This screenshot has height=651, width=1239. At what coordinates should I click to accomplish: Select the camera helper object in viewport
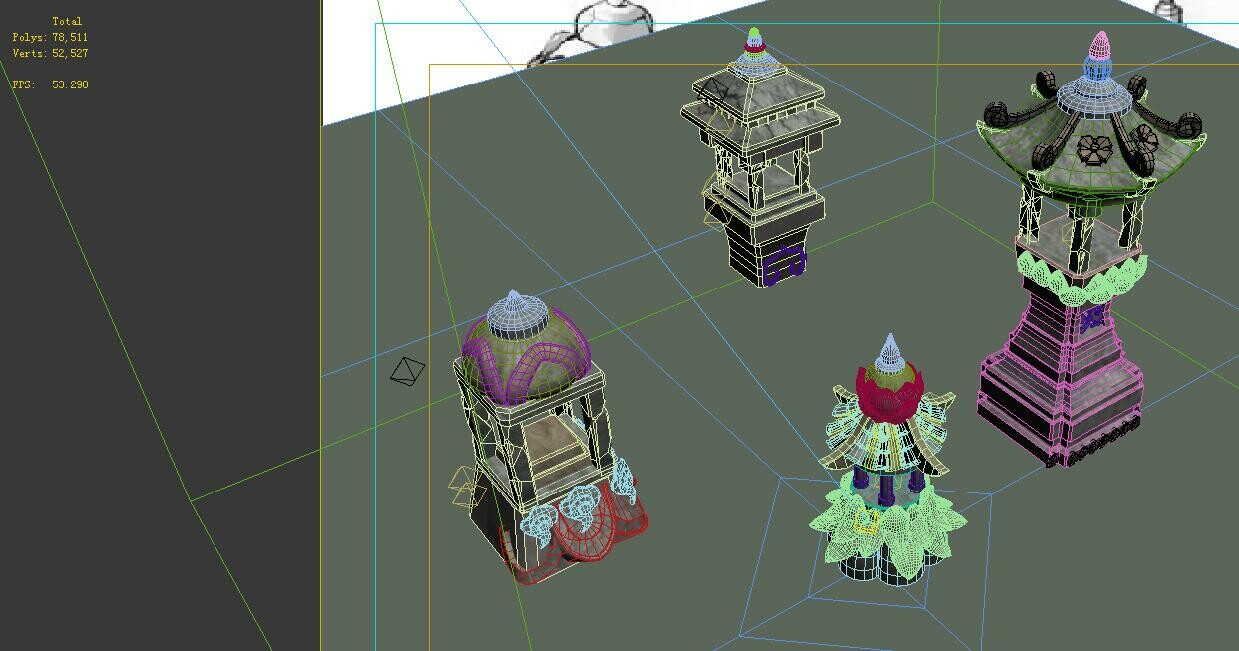point(407,371)
